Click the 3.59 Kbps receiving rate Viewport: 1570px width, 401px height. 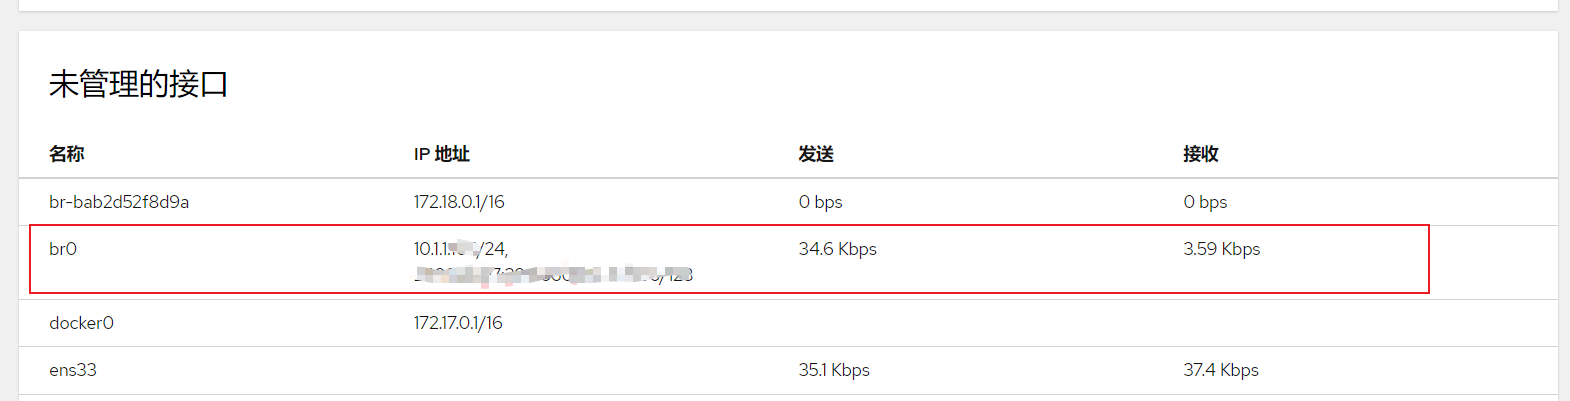[1221, 249]
